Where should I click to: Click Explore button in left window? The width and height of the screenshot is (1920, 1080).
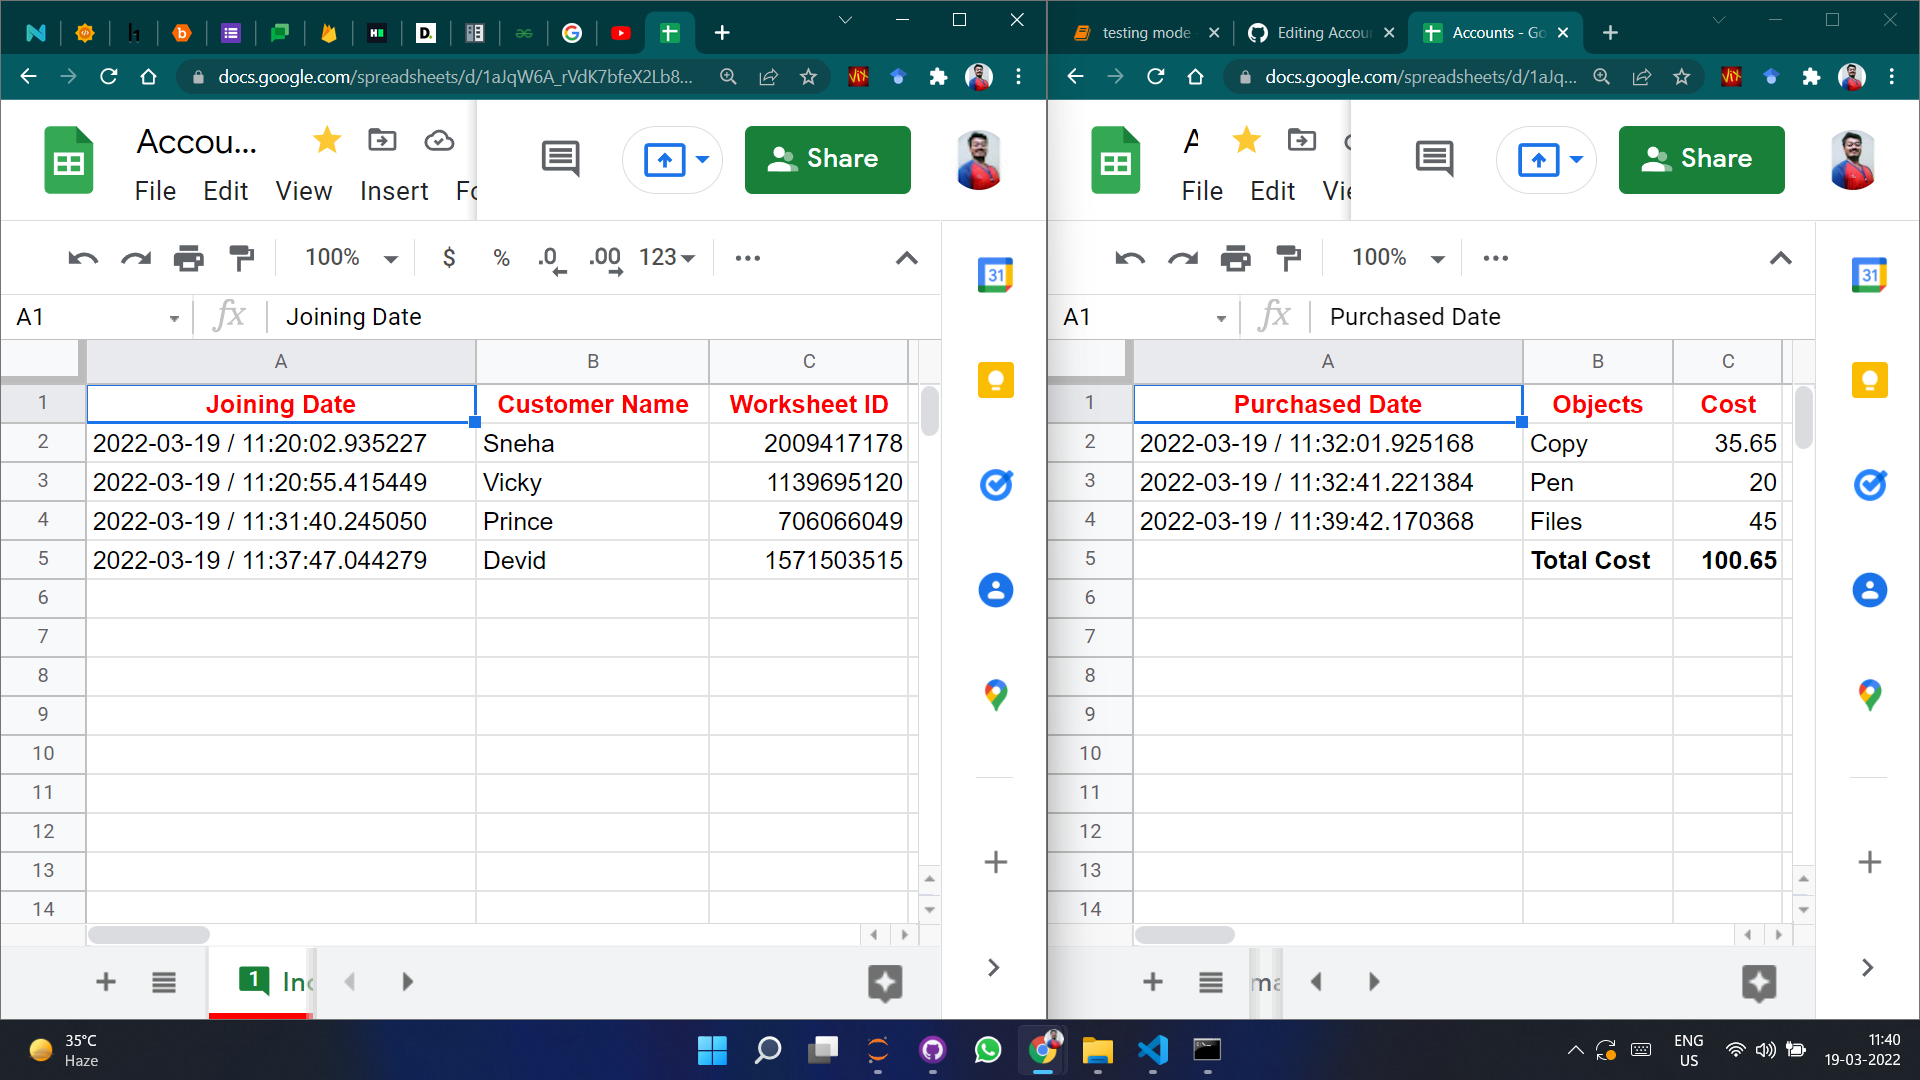pos(884,982)
